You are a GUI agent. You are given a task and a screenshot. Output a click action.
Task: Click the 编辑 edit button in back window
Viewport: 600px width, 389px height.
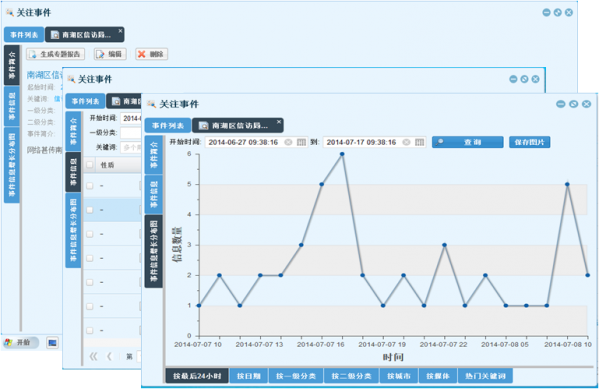110,54
